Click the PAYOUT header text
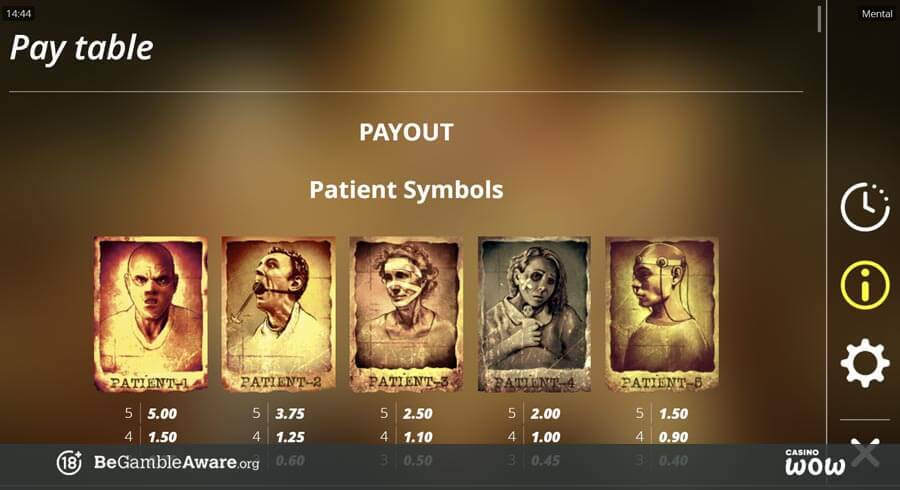The height and width of the screenshot is (490, 900). coord(406,133)
